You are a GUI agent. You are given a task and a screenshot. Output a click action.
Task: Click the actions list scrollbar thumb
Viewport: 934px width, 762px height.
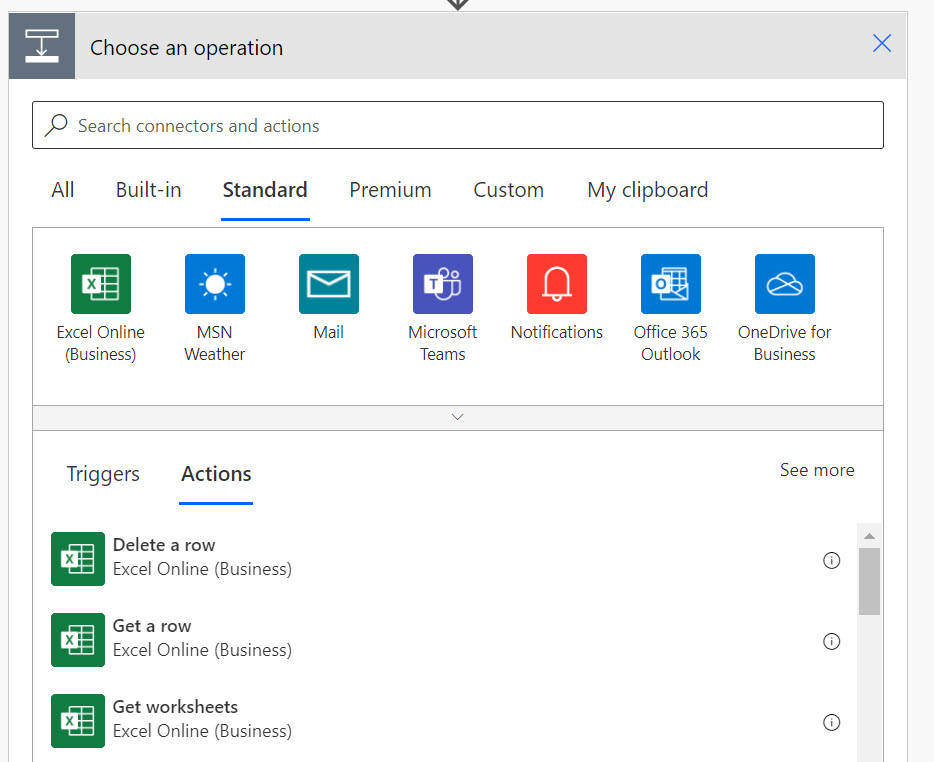tap(869, 580)
